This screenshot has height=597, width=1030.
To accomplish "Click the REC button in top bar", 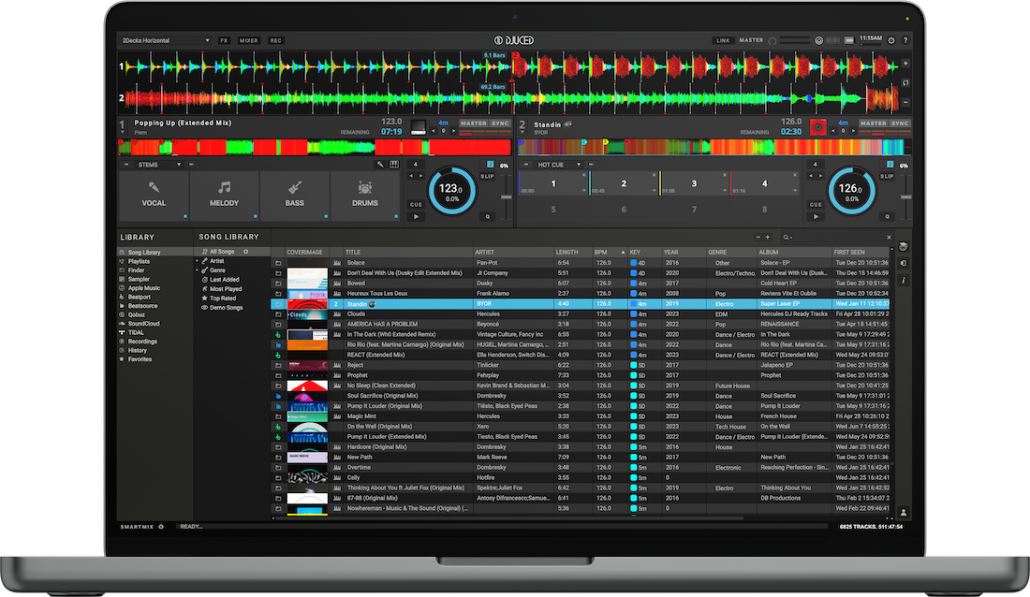I will pos(276,40).
